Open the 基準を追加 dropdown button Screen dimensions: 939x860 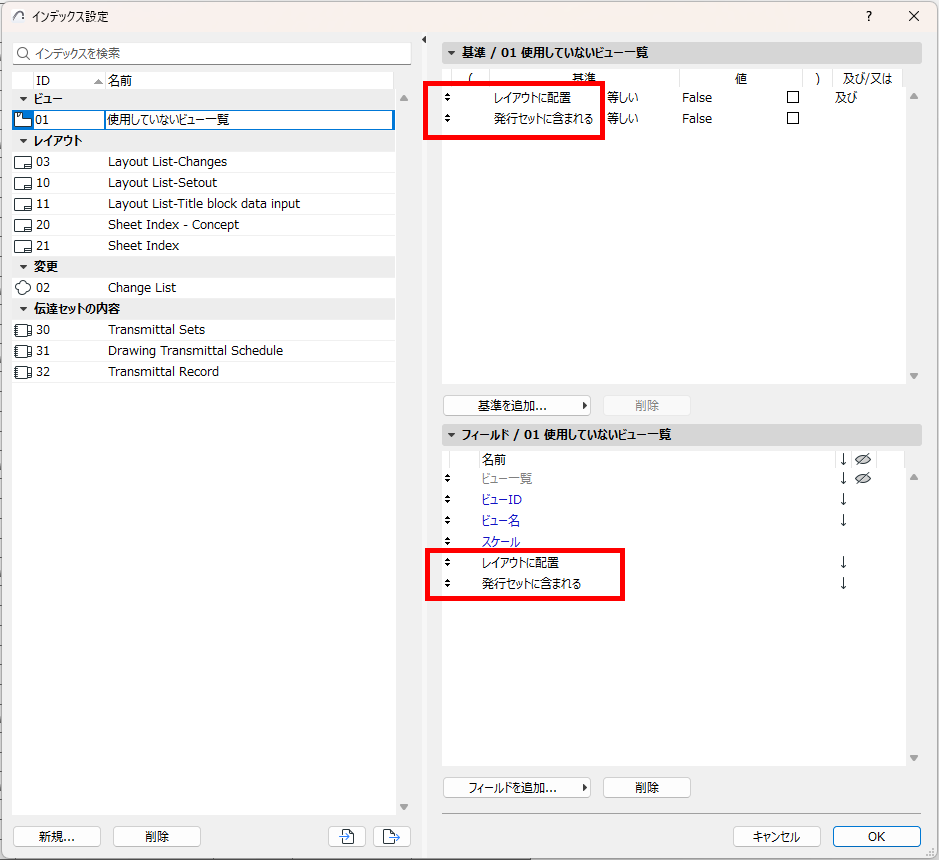517,405
